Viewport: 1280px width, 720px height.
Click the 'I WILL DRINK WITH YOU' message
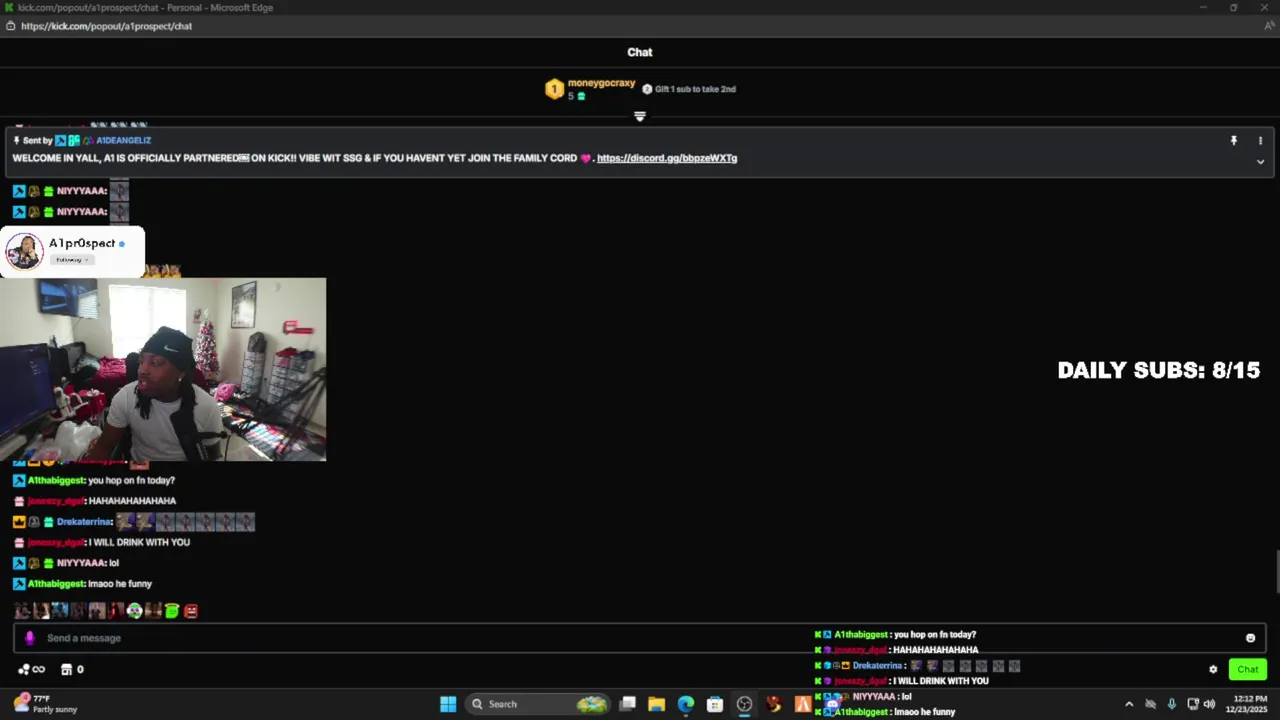point(140,542)
